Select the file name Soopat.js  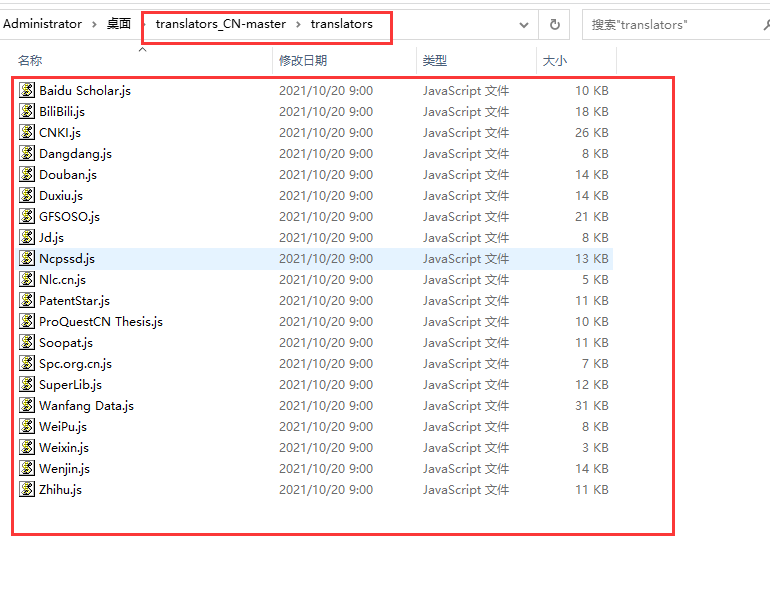[x=66, y=342]
